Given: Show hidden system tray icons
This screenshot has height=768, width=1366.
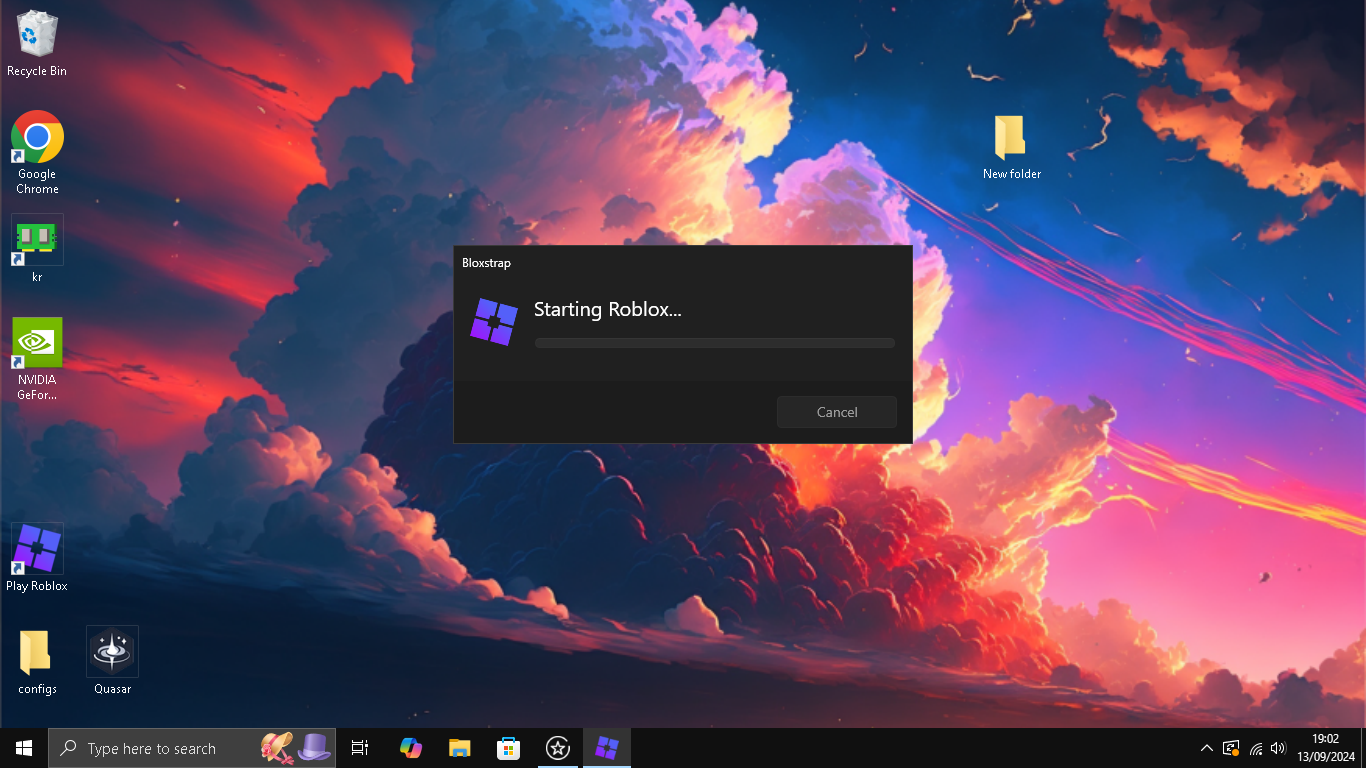Looking at the screenshot, I should point(1206,748).
